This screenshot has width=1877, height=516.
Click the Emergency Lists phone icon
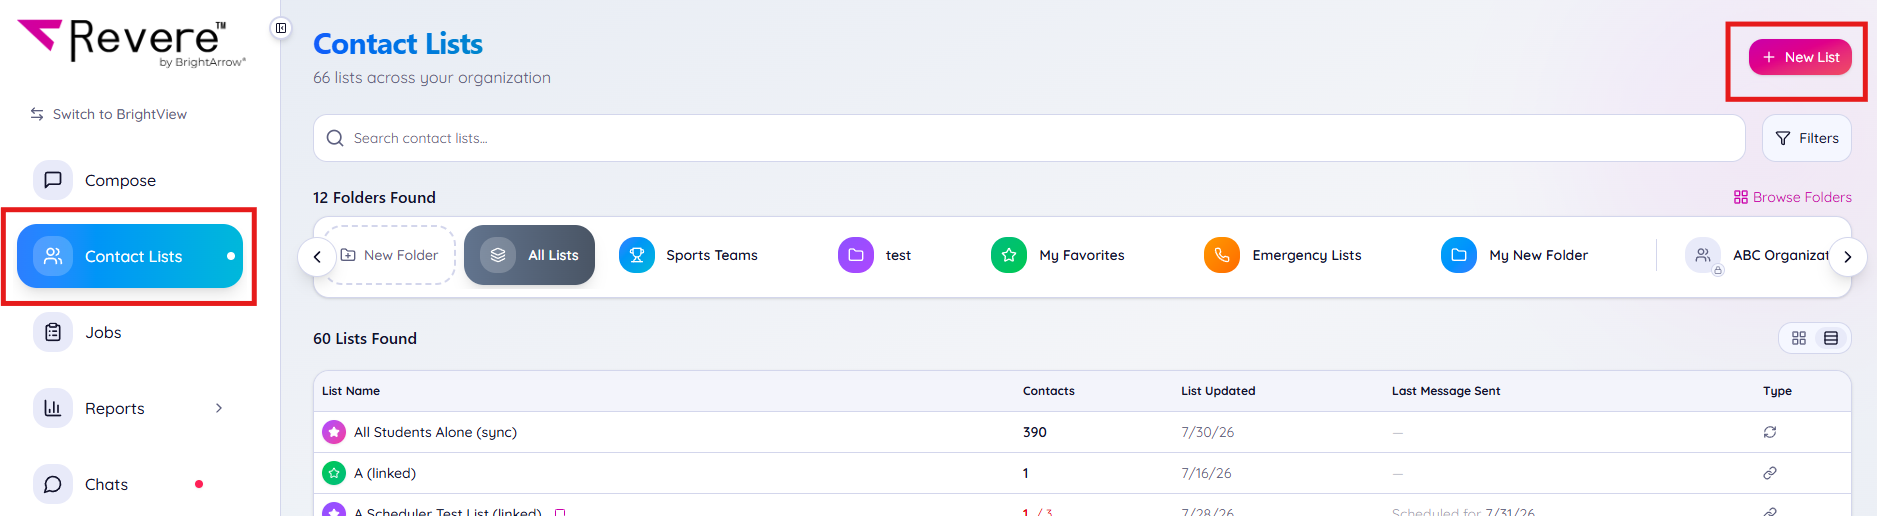(1222, 255)
